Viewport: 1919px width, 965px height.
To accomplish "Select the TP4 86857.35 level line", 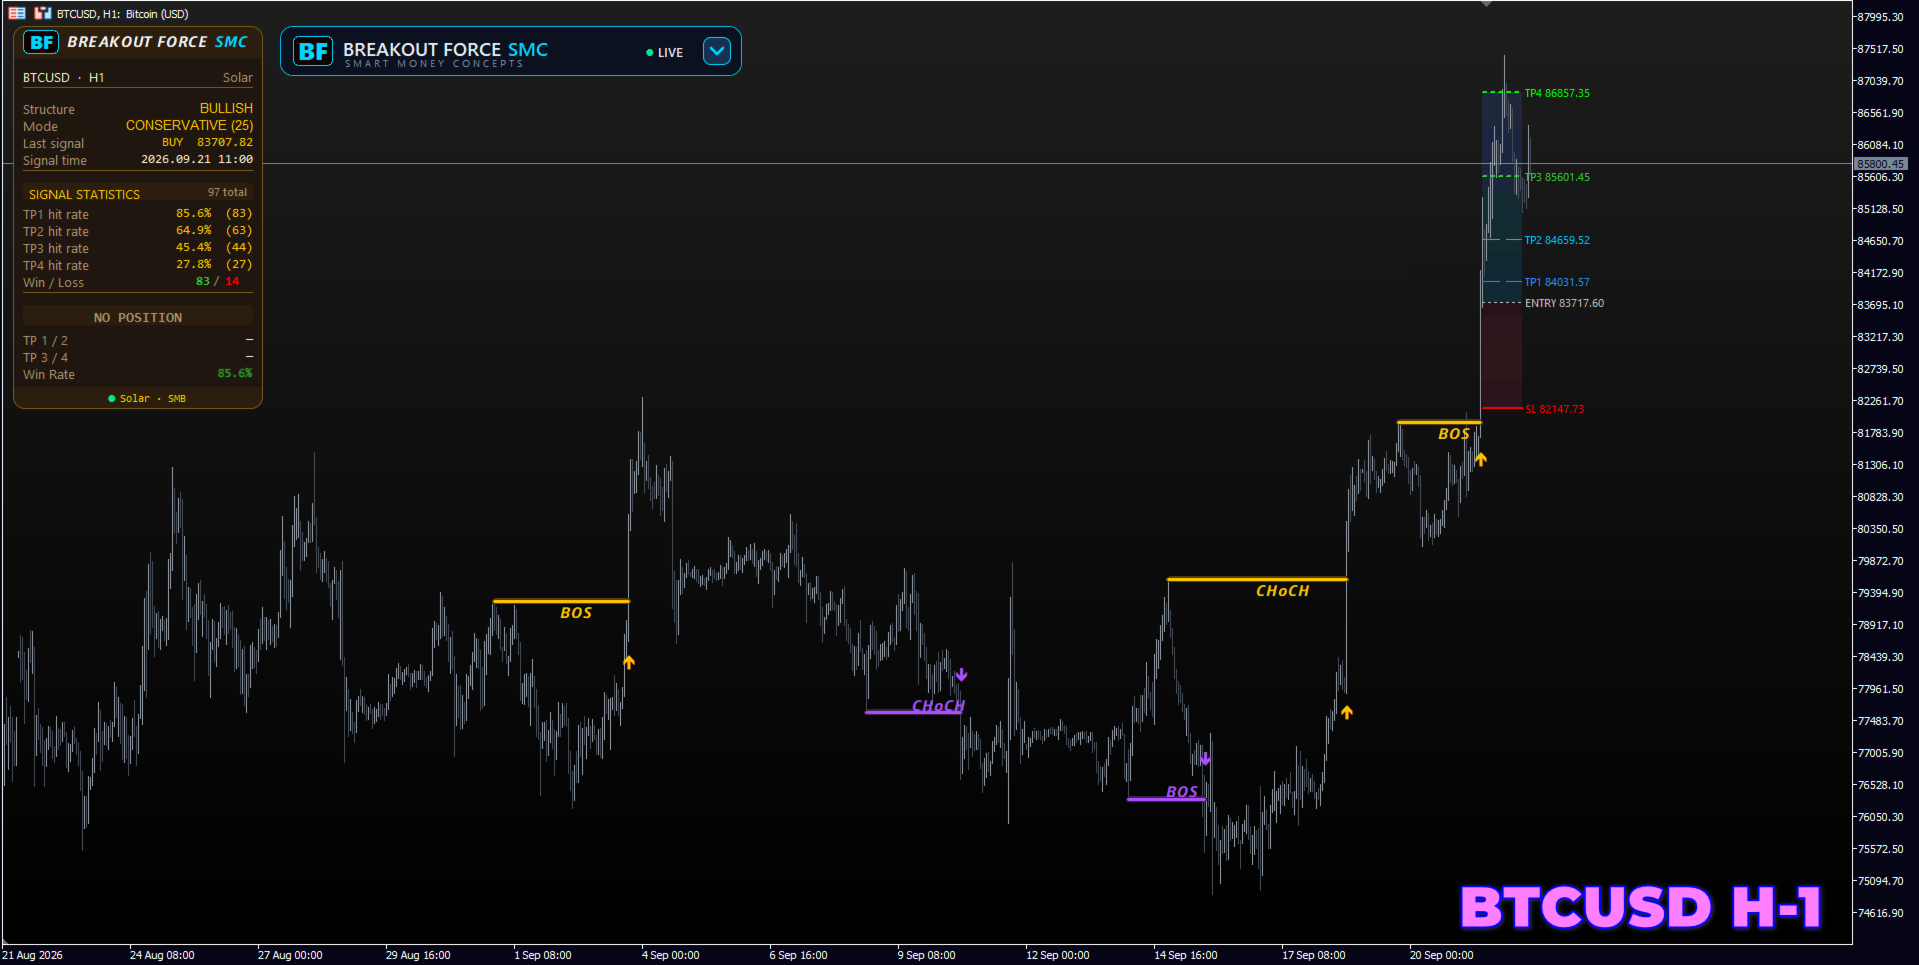I will point(1502,92).
